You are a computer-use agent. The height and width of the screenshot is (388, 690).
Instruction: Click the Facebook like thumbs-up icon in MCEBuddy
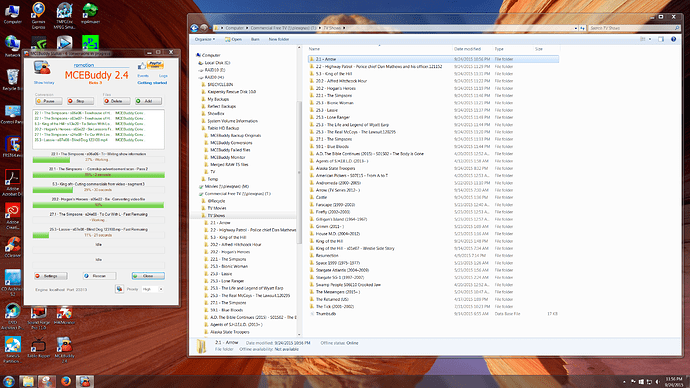coord(142,66)
